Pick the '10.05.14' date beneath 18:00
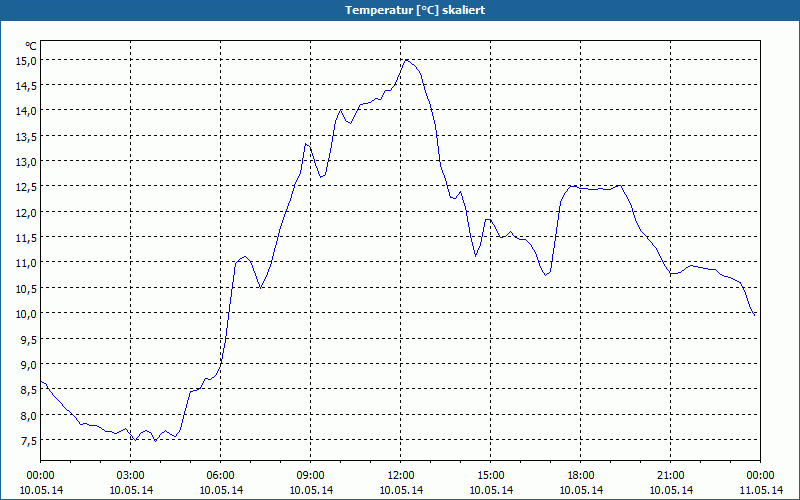The image size is (800, 500). point(581,490)
